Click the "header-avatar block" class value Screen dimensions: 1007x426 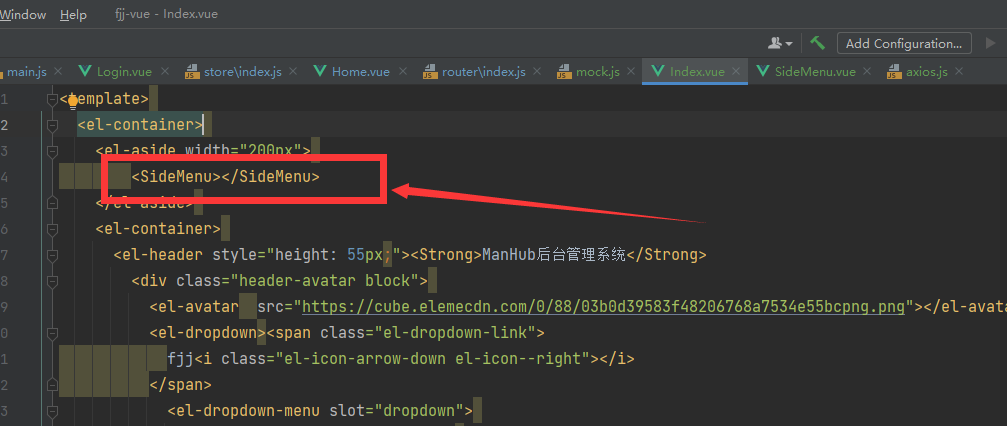[x=324, y=281]
